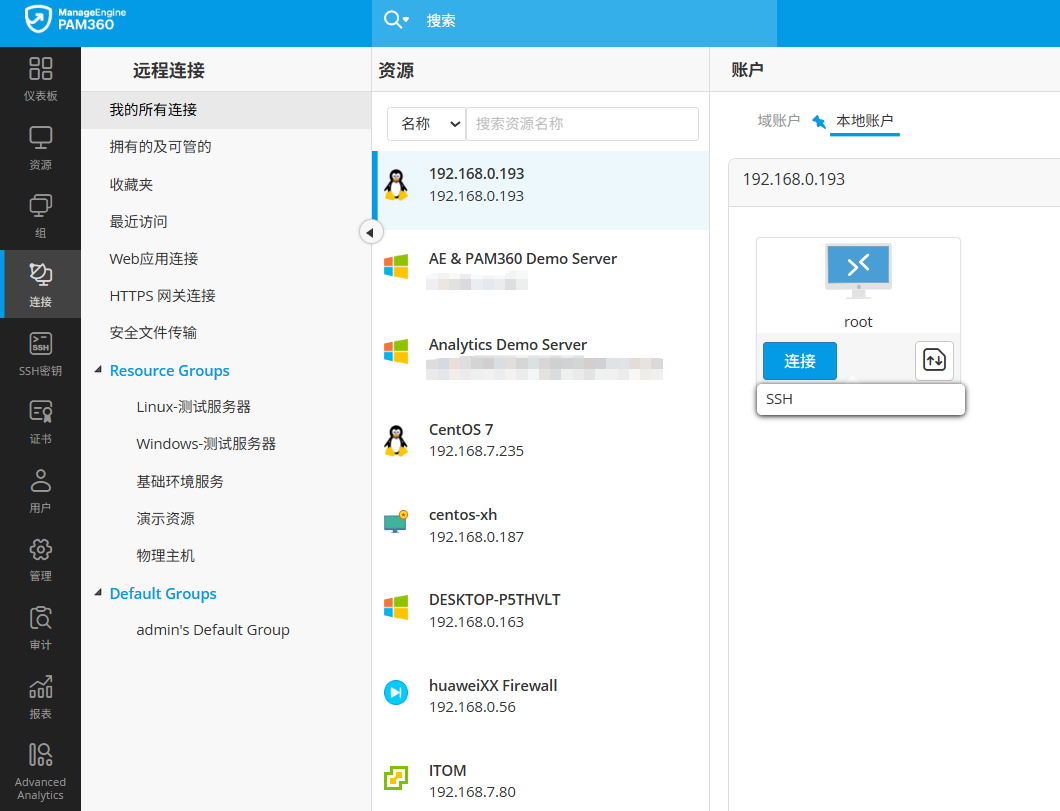1060x811 pixels.
Task: Select 演示资源 group
Action: point(166,518)
